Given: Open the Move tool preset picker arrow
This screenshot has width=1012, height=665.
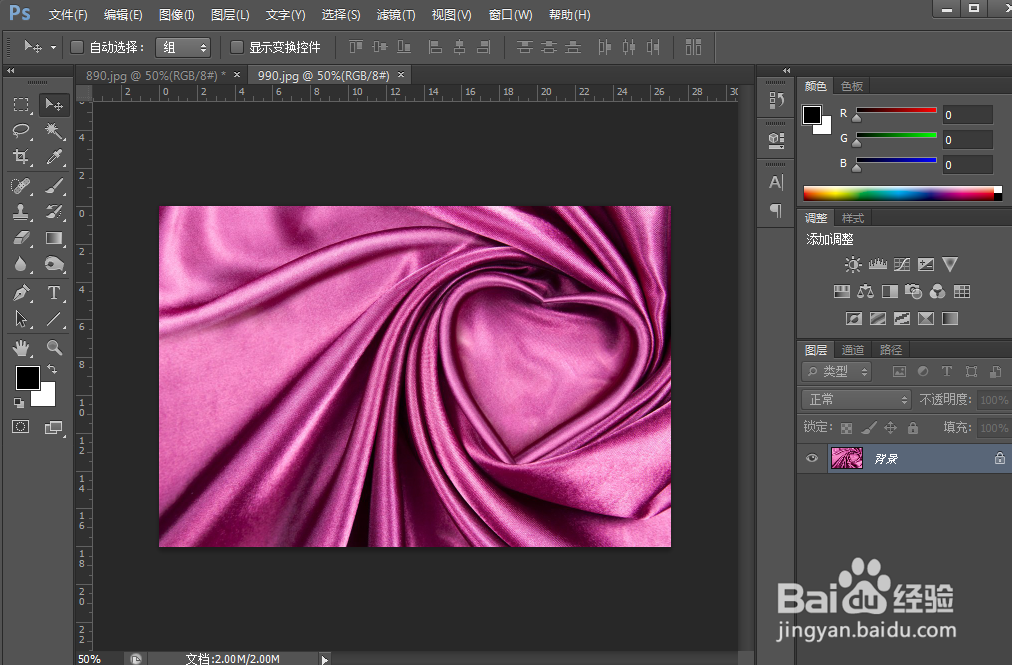Looking at the screenshot, I should coord(54,47).
